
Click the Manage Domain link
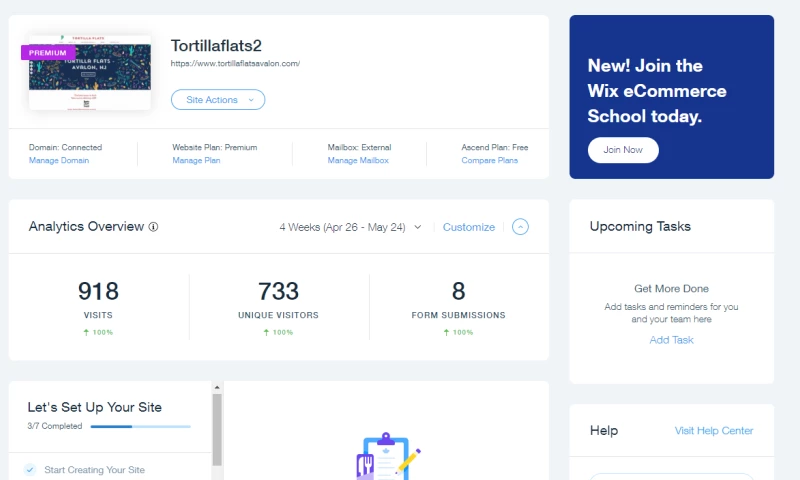[x=59, y=160]
